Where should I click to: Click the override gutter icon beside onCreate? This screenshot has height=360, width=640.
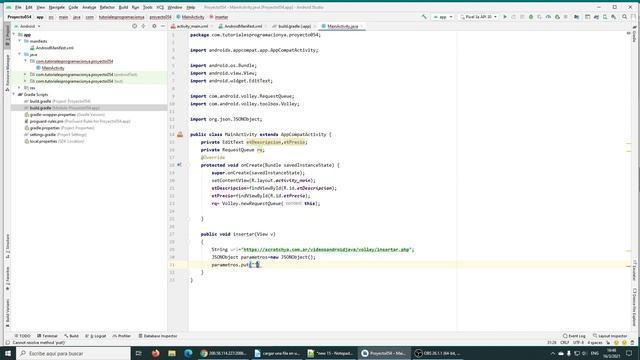179,165
